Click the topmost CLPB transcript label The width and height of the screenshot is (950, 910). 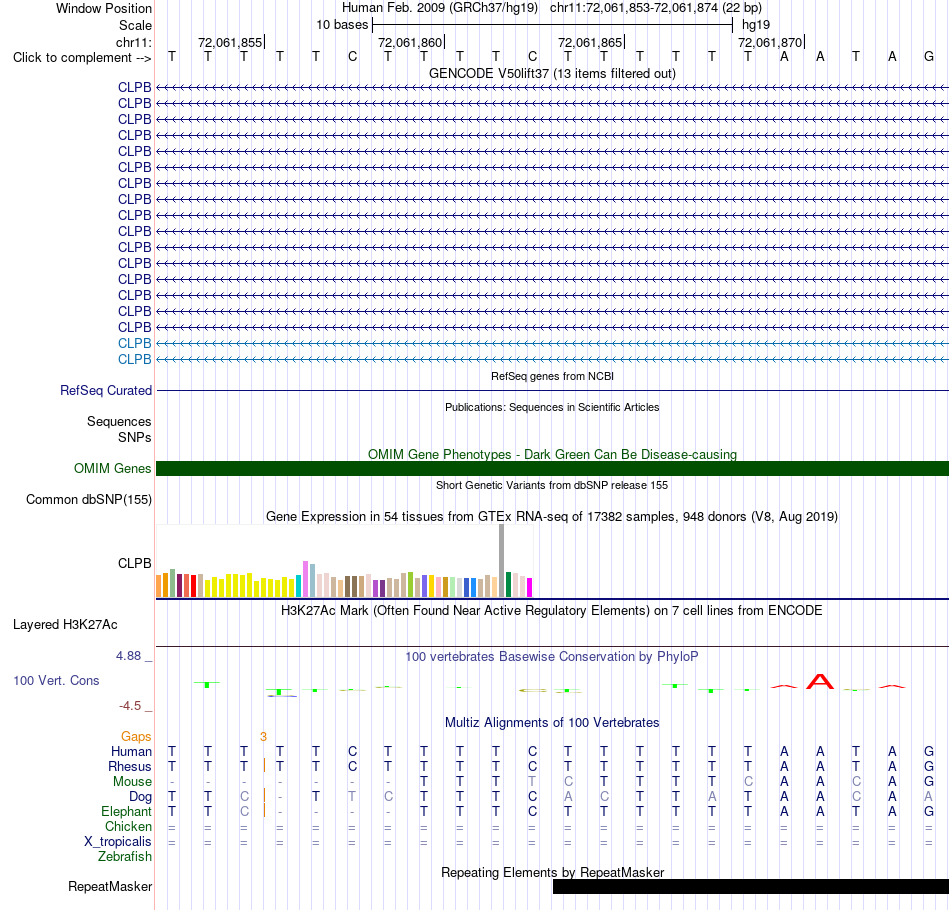pos(135,87)
